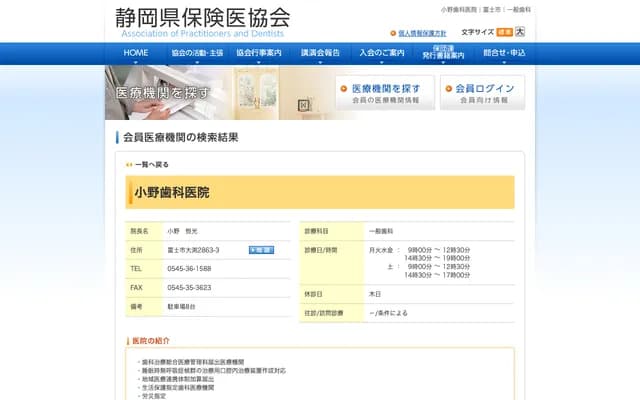Click the dropdown arrow under HOME

pyautogui.click(x=136, y=62)
